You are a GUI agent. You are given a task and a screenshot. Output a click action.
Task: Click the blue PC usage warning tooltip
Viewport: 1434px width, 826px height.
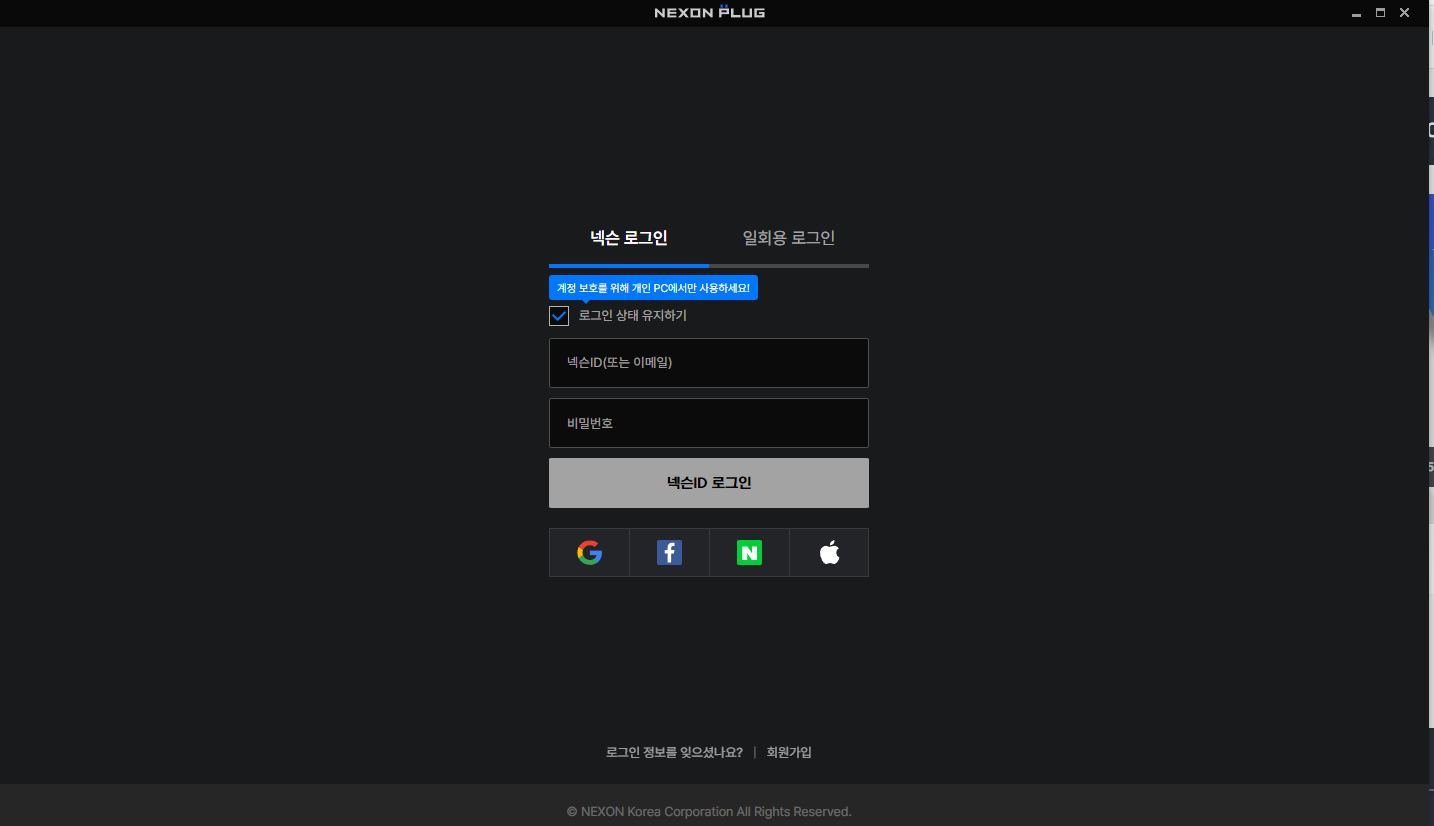click(653, 288)
